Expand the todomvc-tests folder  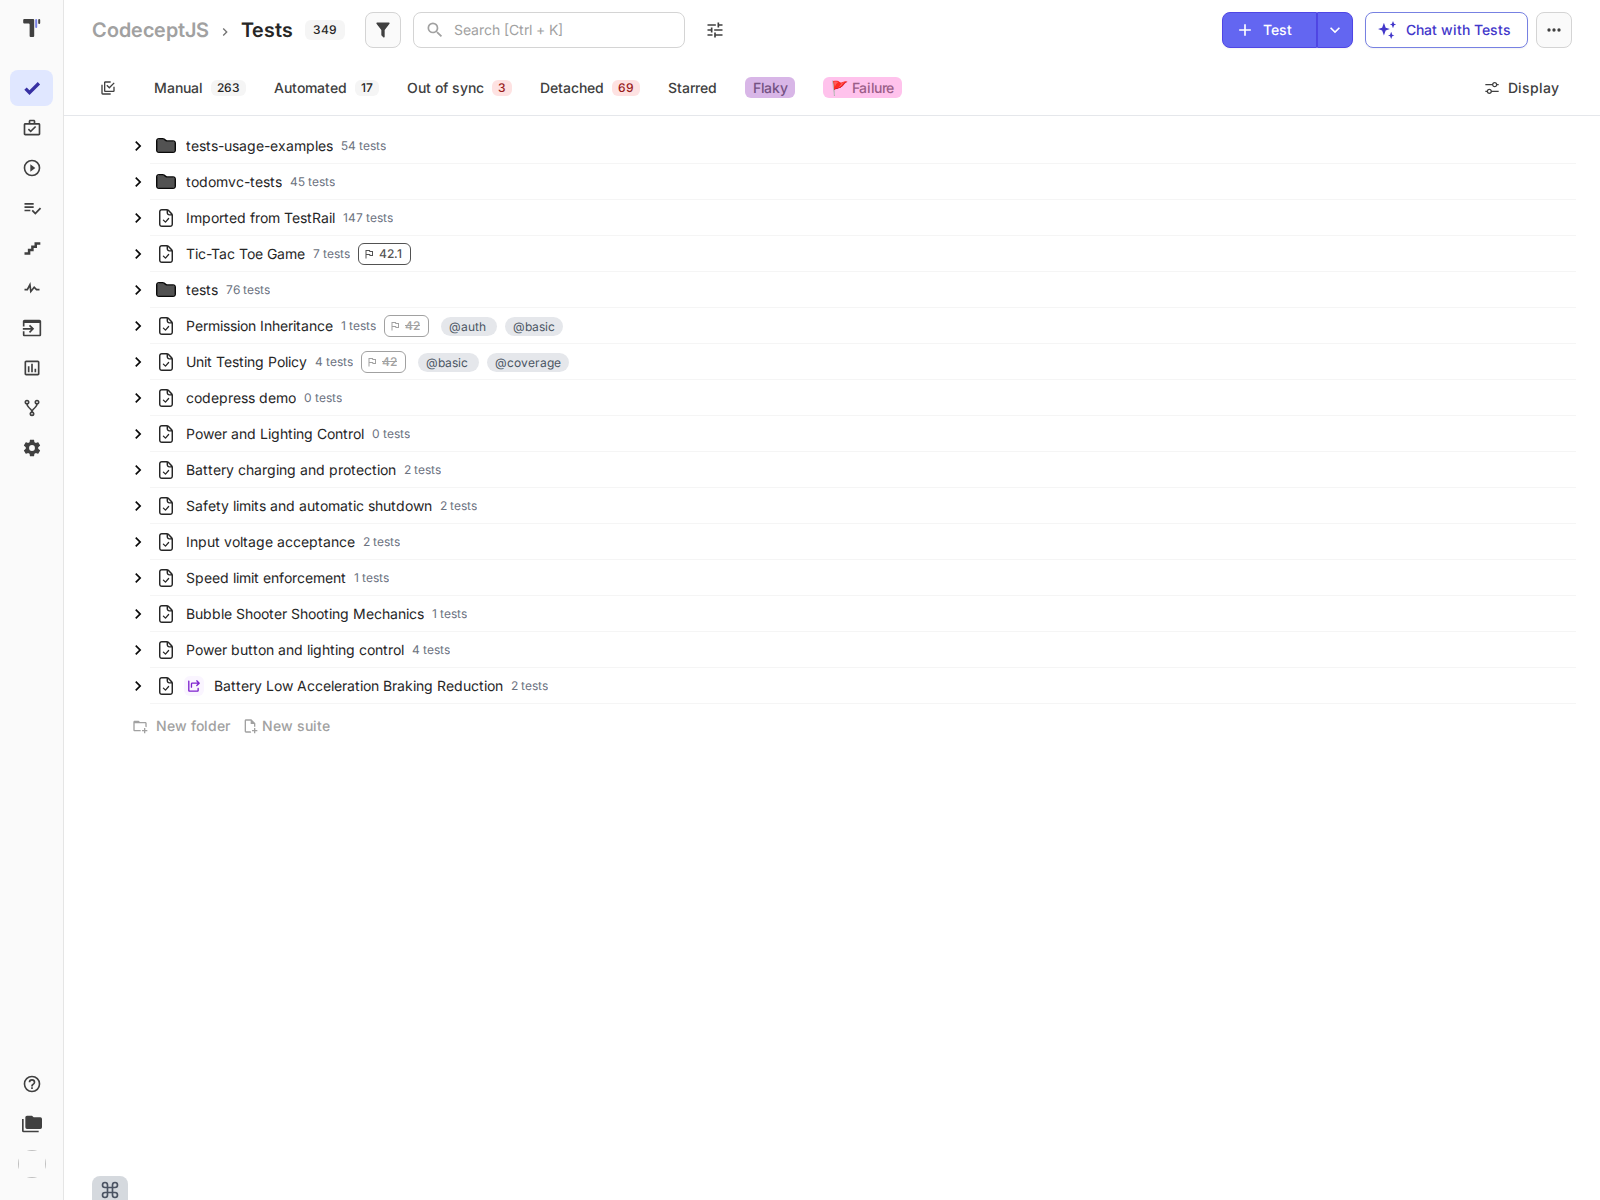tap(138, 182)
